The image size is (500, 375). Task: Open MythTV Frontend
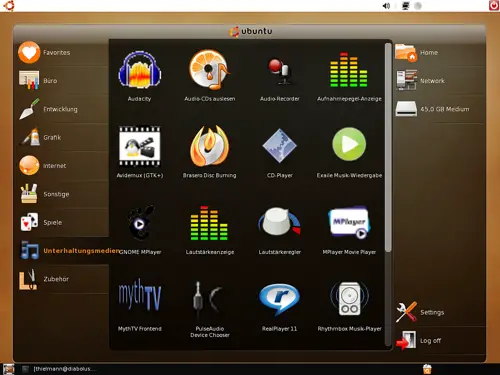tap(140, 305)
